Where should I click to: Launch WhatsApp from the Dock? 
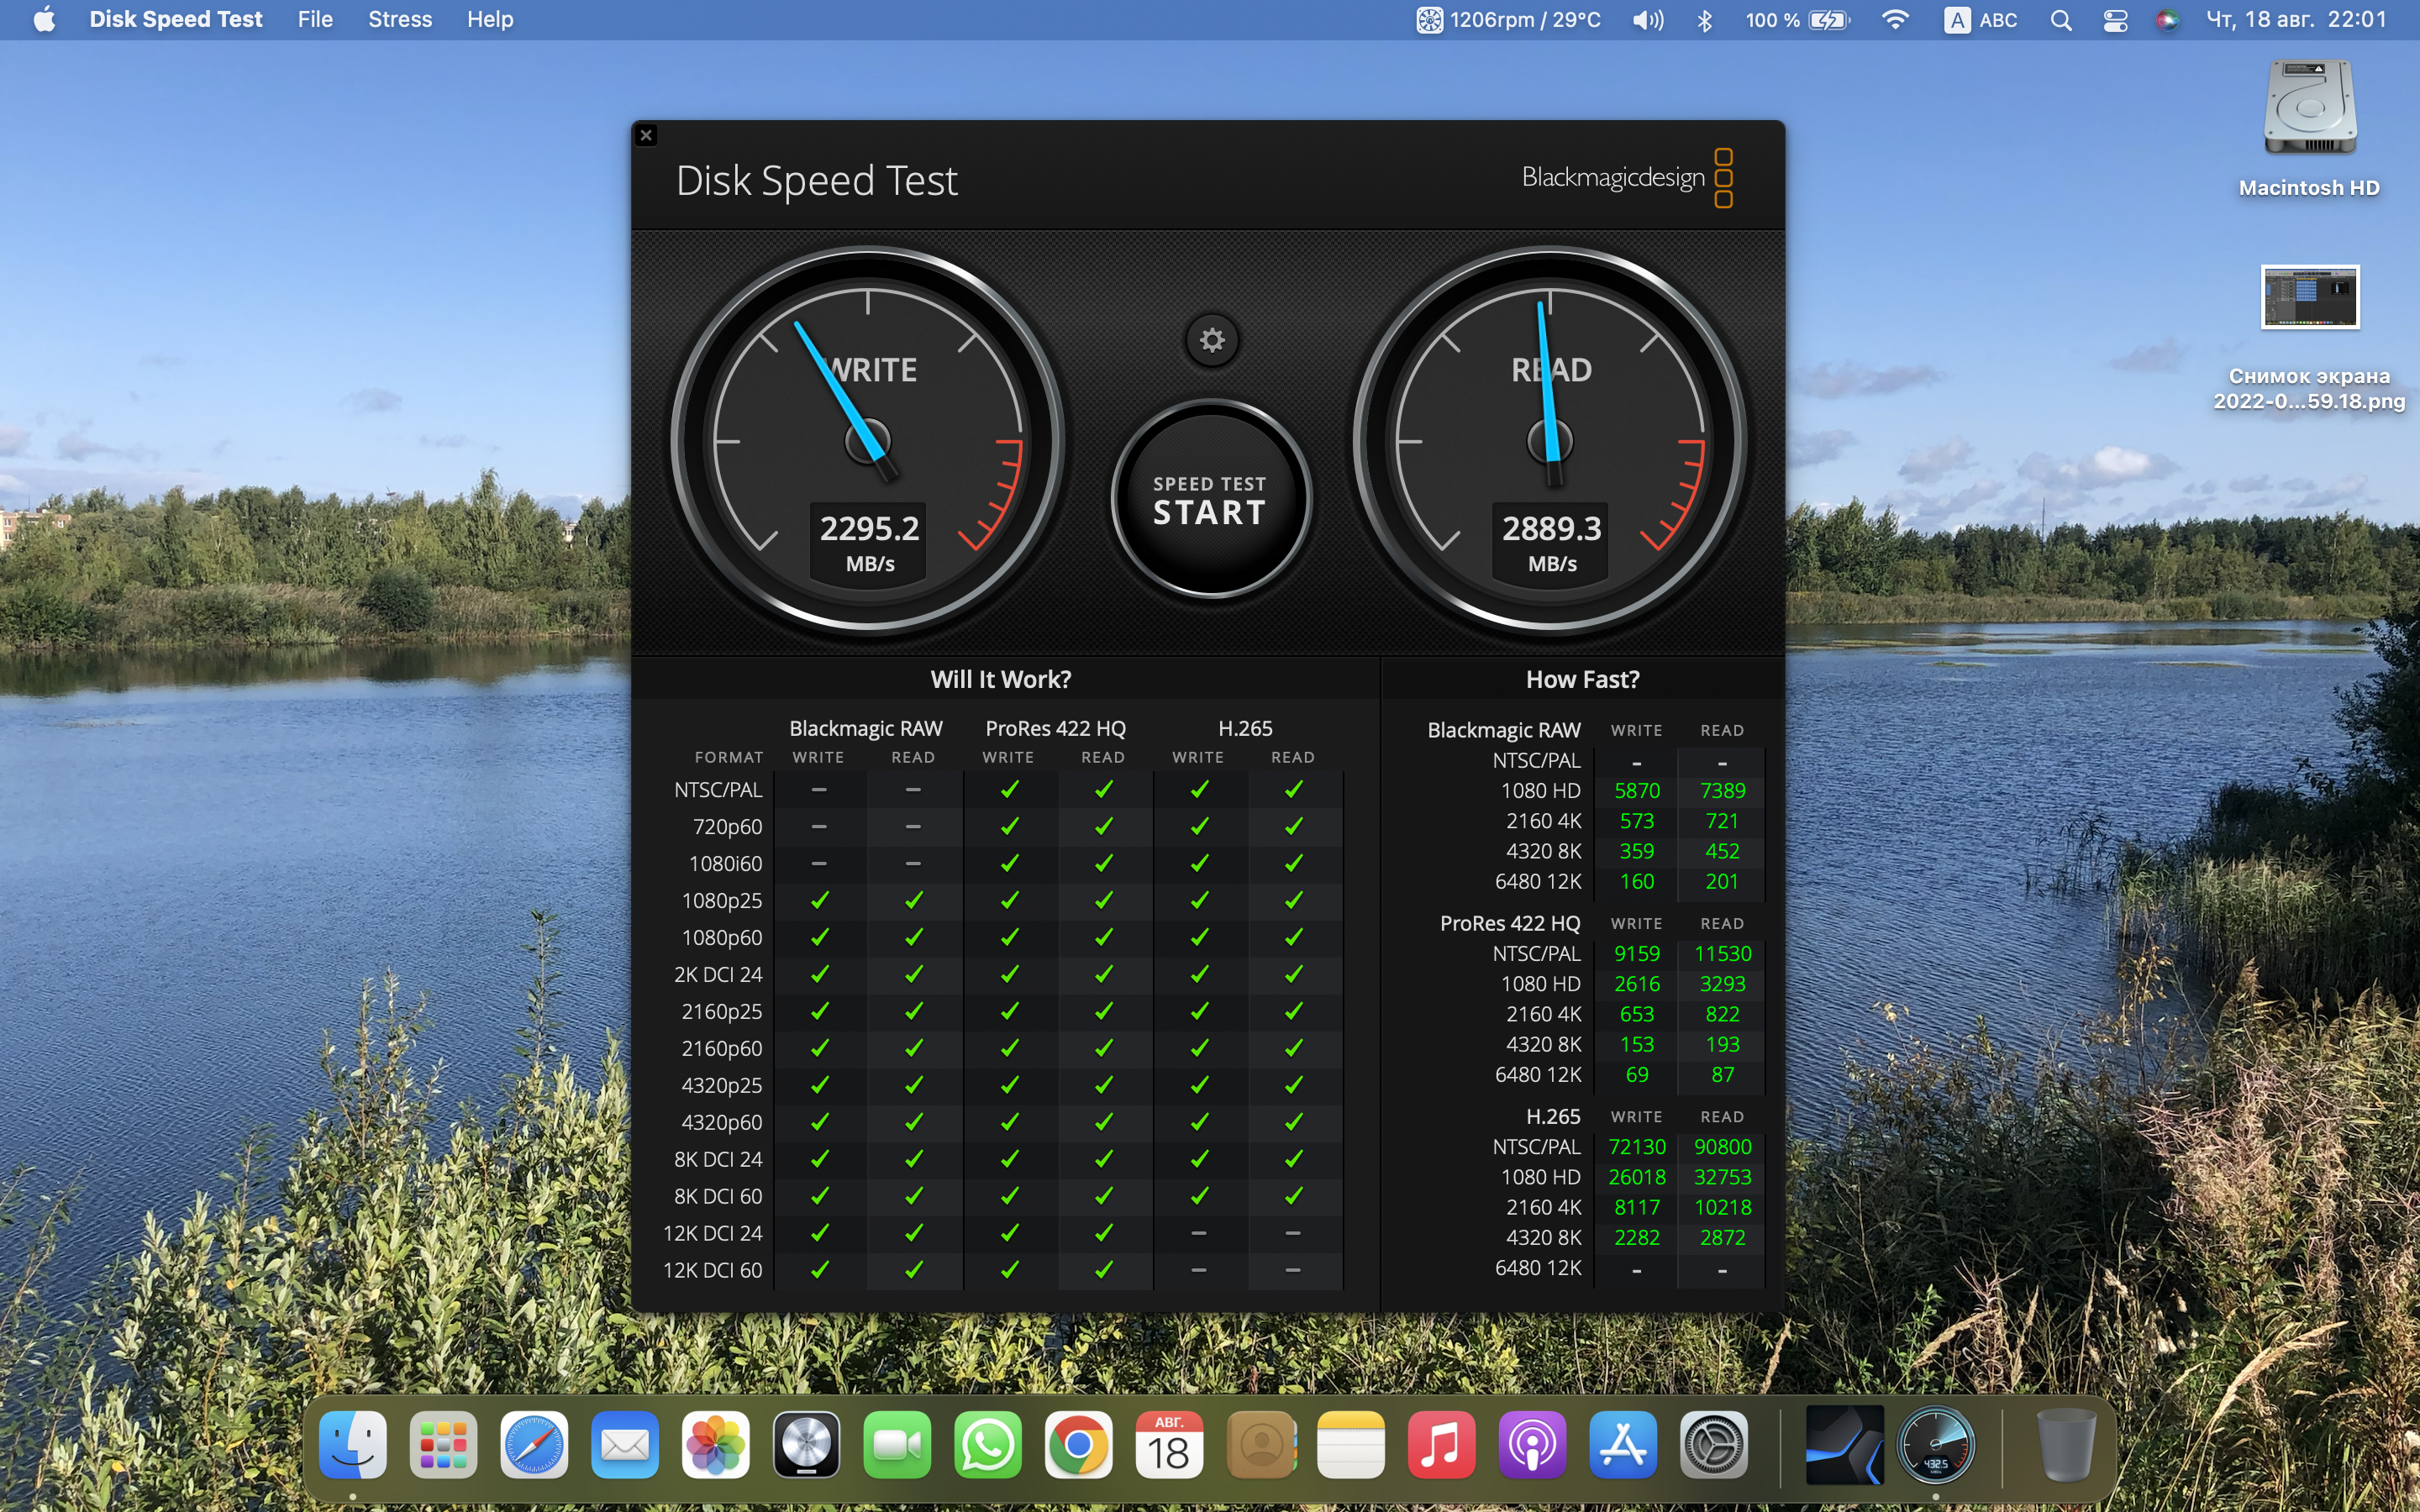(x=988, y=1444)
